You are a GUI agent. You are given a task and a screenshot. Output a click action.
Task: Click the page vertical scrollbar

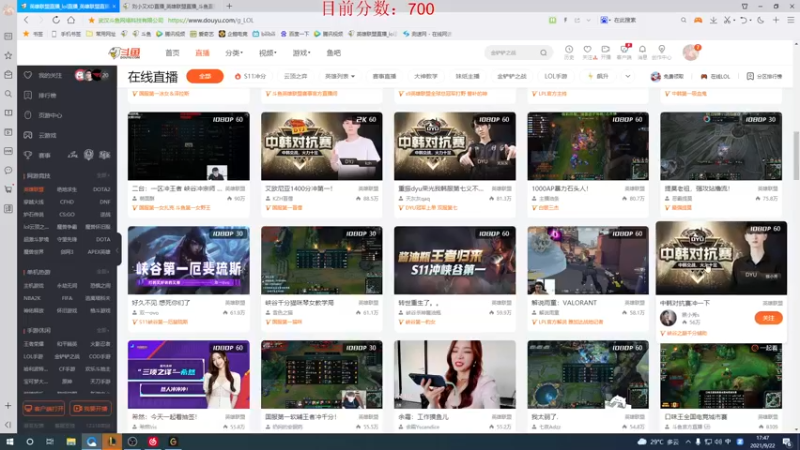[x=796, y=156]
